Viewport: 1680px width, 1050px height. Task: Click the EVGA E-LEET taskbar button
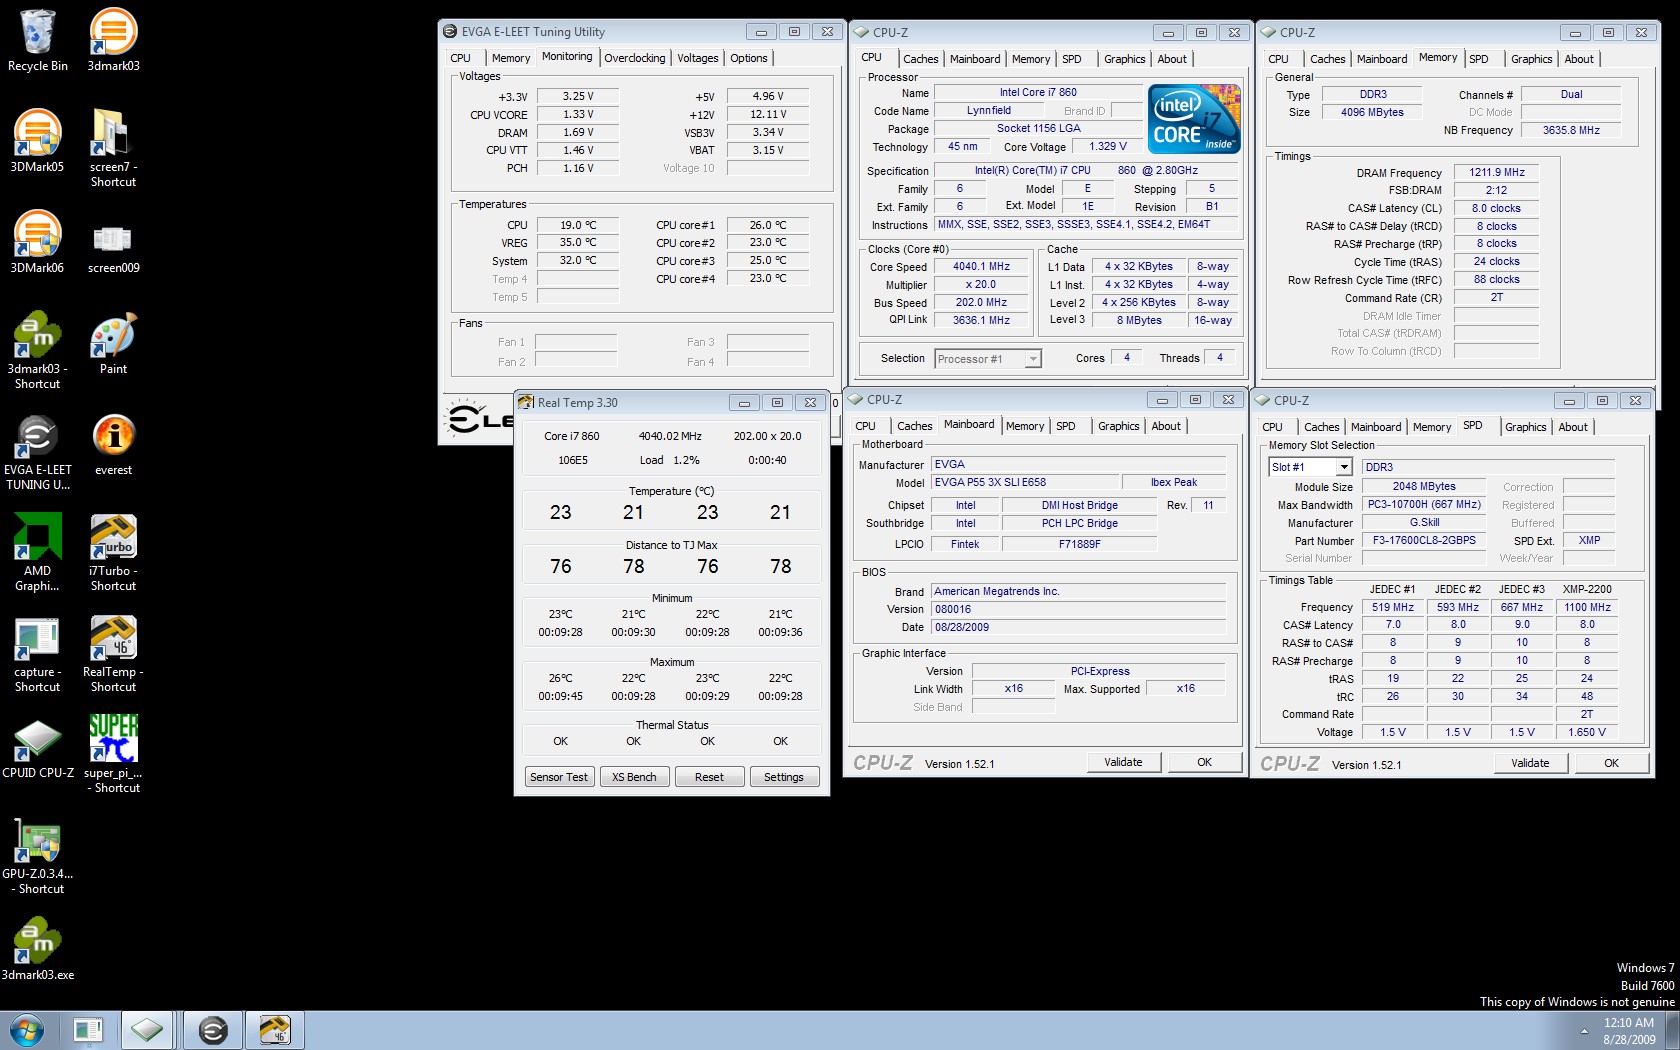[213, 1030]
